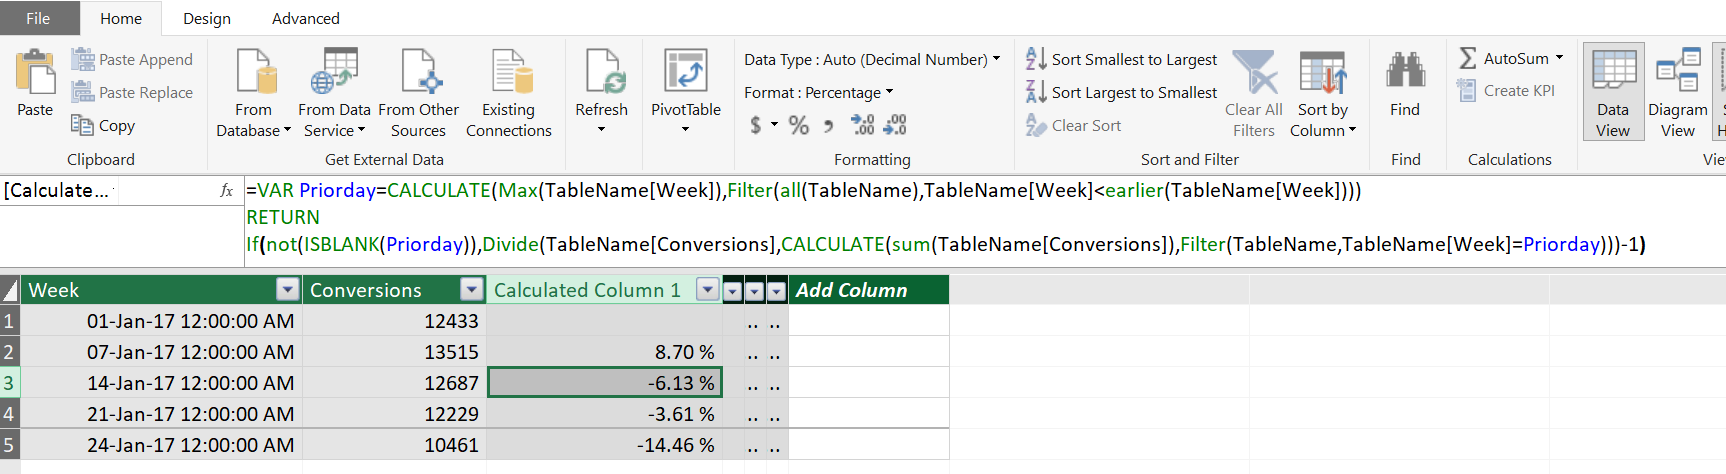Copy selection using Copy button
Viewport: 1726px width, 474px height.
103,126
